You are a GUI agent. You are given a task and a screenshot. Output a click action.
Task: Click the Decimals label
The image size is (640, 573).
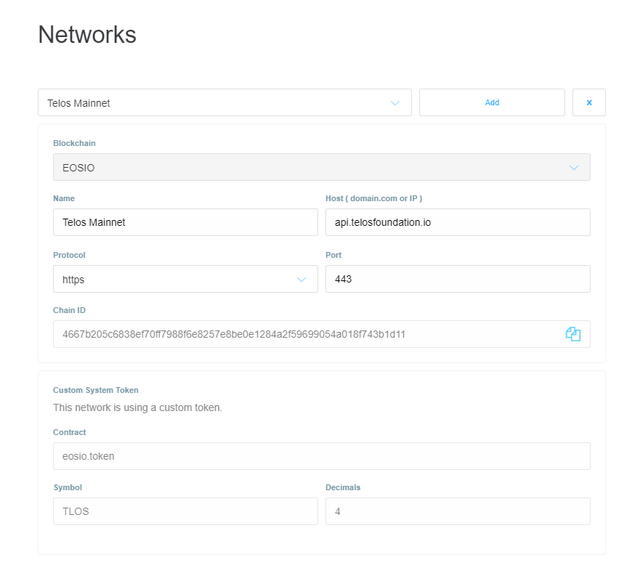click(343, 487)
